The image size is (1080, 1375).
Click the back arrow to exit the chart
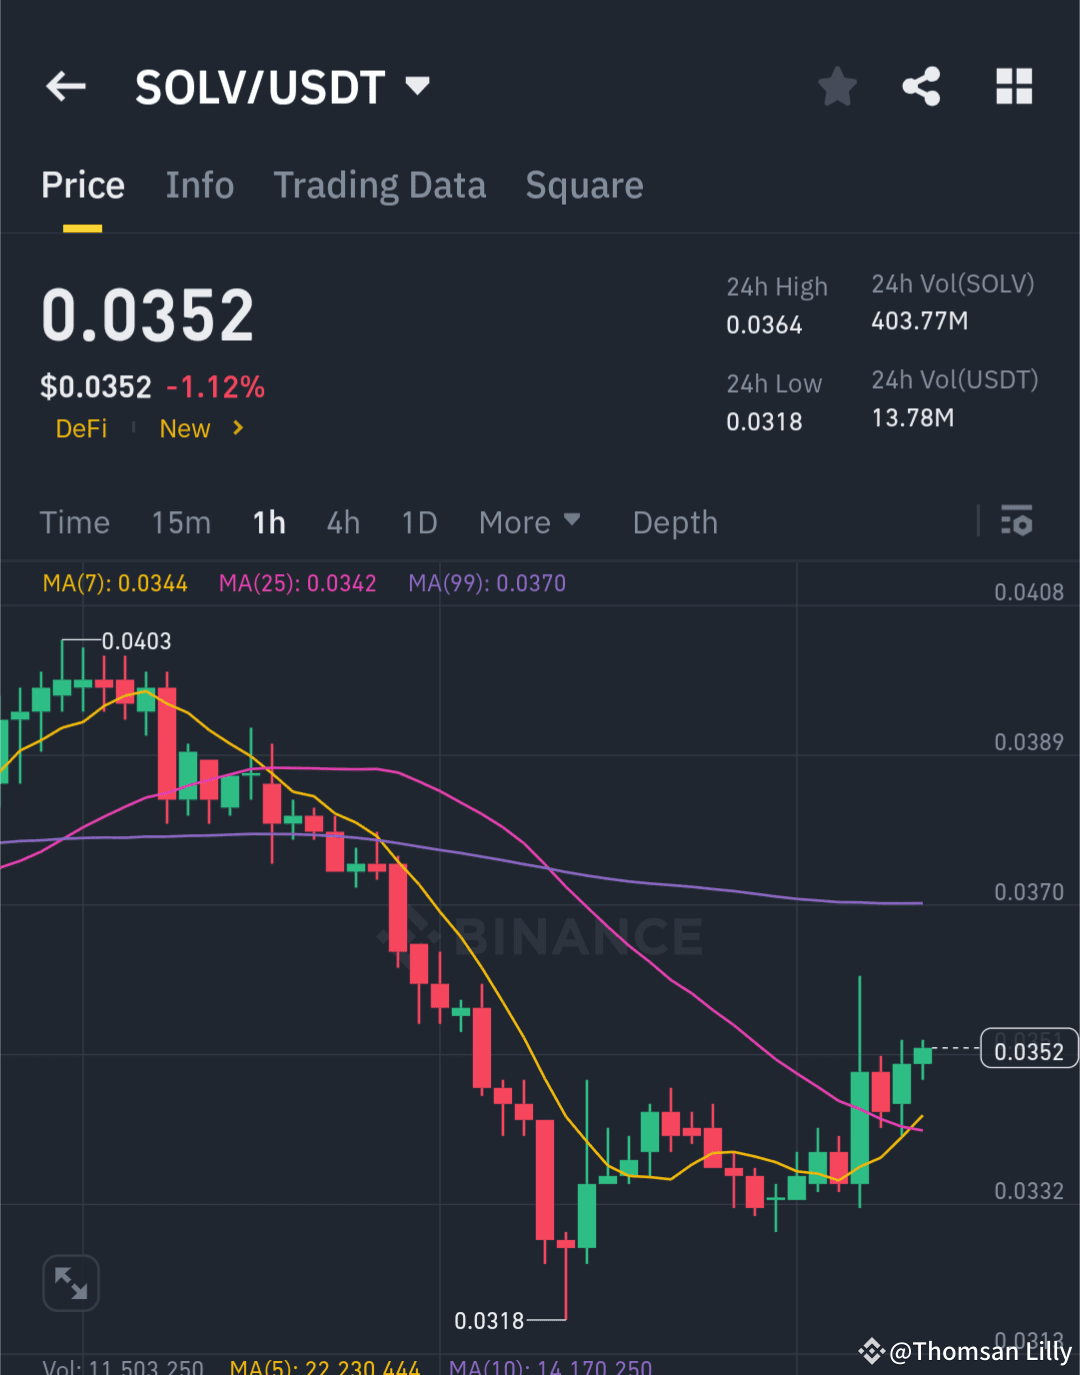pos(65,86)
